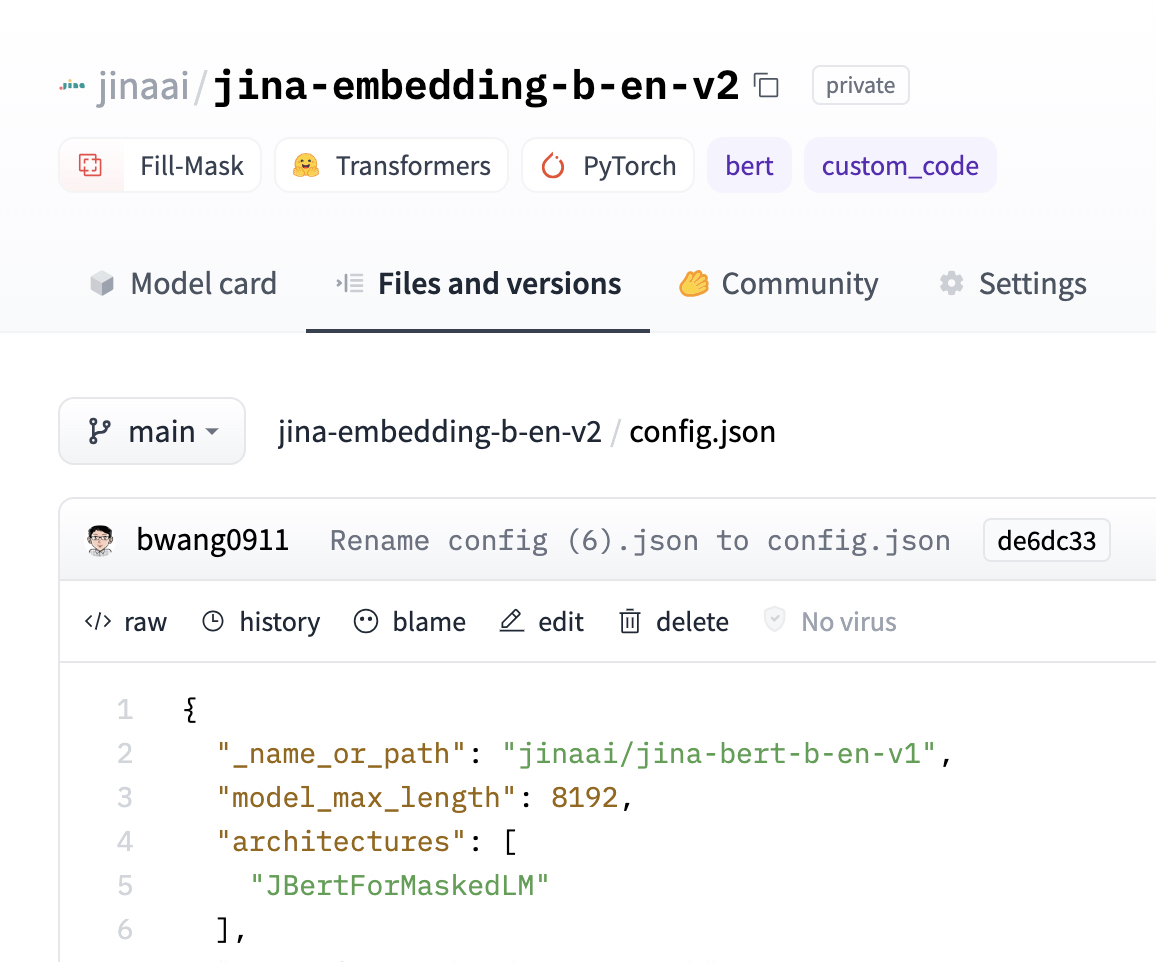This screenshot has height=962, width=1156.
Task: Select the Transformers library tag
Action: [391, 165]
